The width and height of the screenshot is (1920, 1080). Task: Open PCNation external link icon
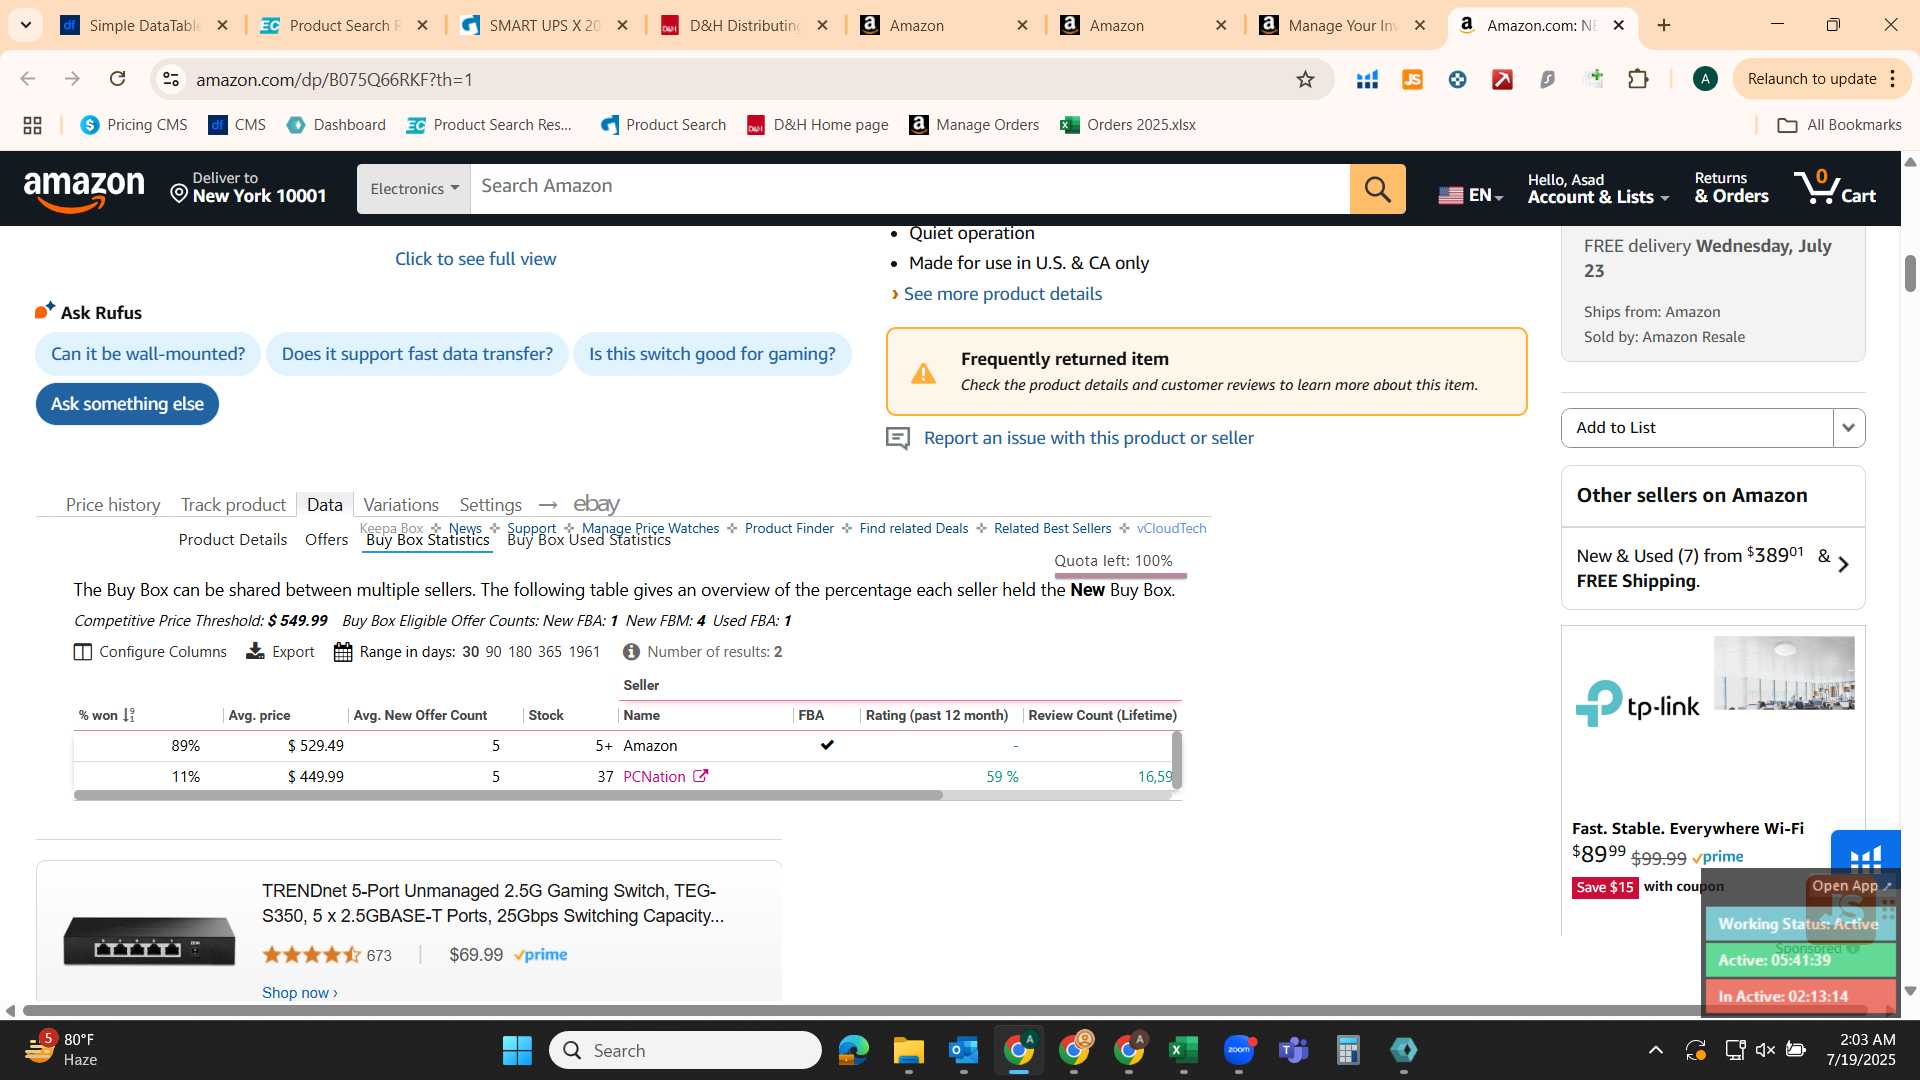(x=700, y=776)
